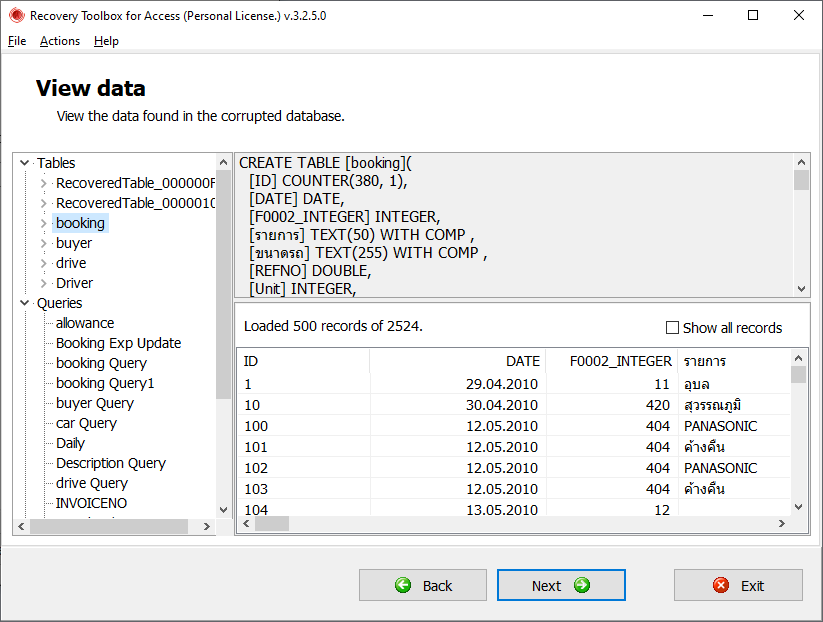Screen dimensions: 823x622
Task: Select the booking table in tree
Action: (80, 223)
